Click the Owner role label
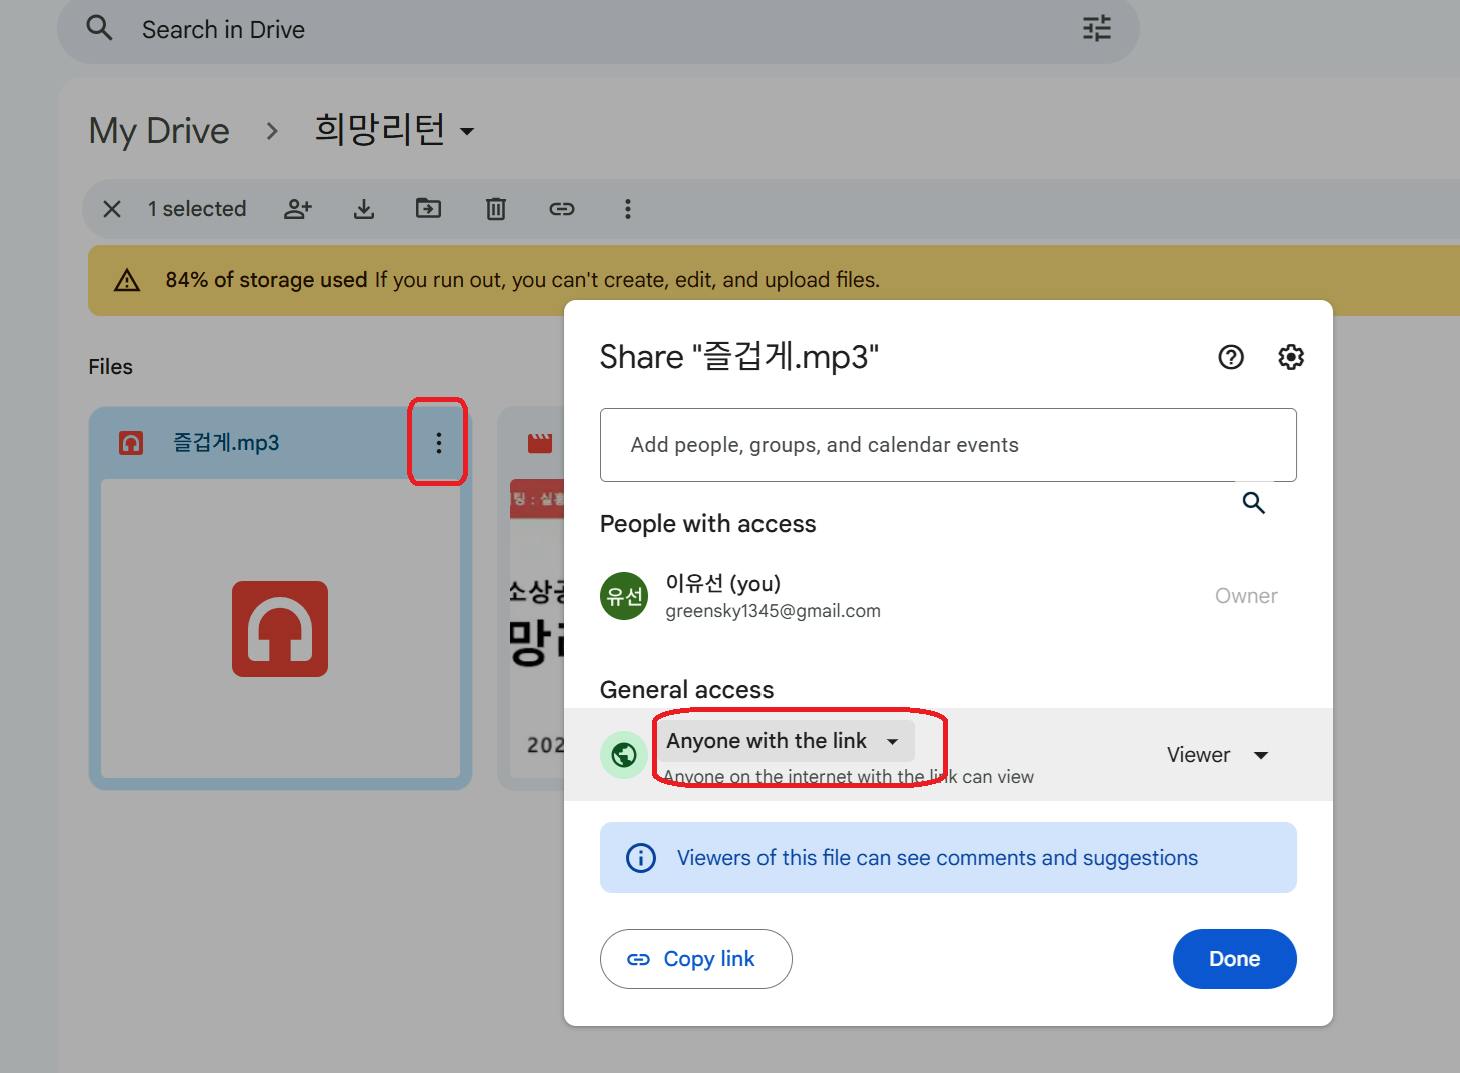Image resolution: width=1460 pixels, height=1073 pixels. click(1246, 596)
